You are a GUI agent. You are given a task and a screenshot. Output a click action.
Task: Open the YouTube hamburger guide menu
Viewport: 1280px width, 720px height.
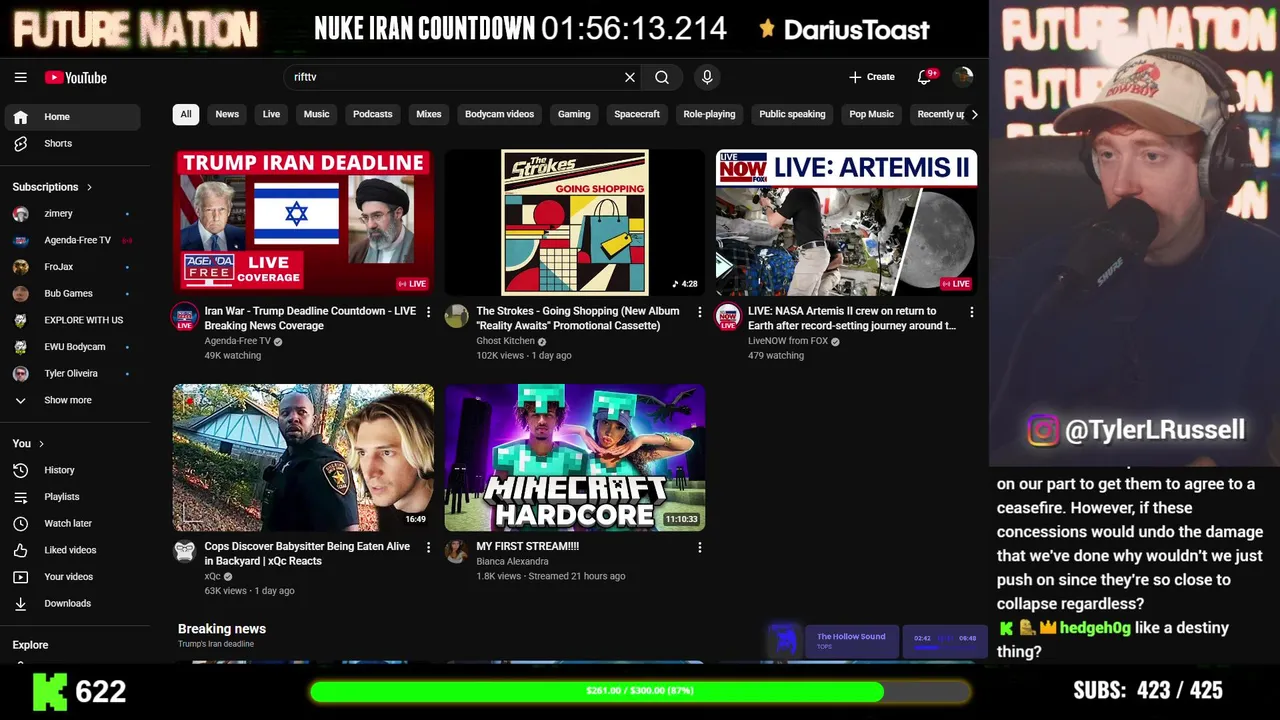coord(20,77)
